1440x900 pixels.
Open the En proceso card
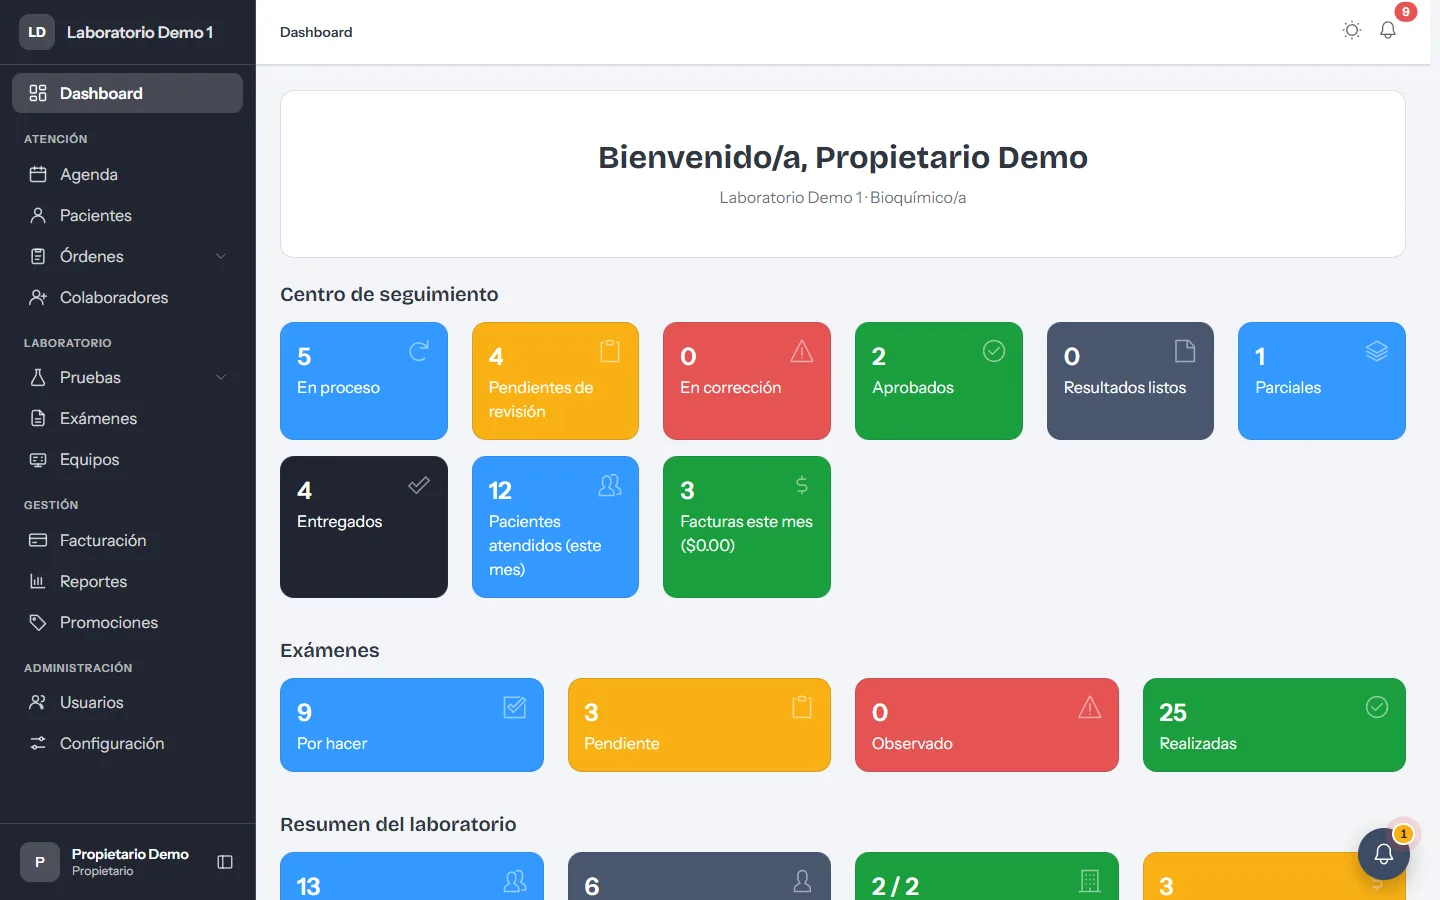tap(364, 381)
